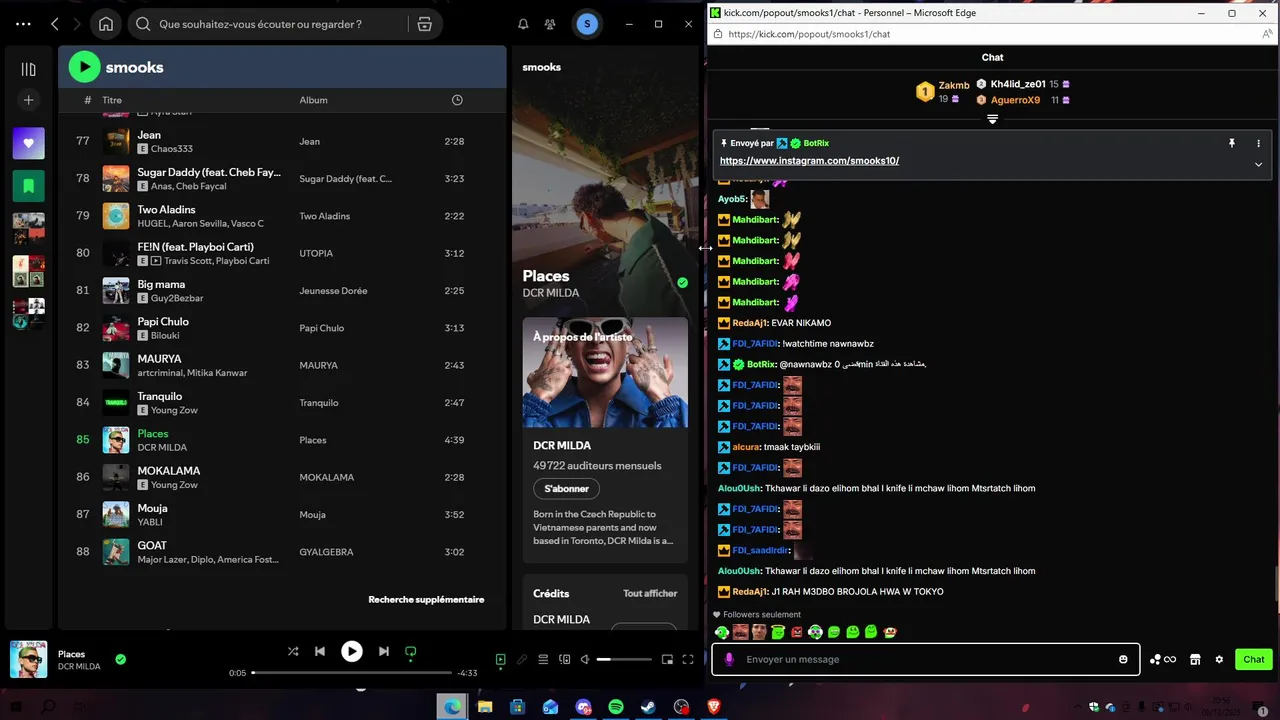Click the now-playing album art thumbnail
This screenshot has height=720, width=1280.
29,659
